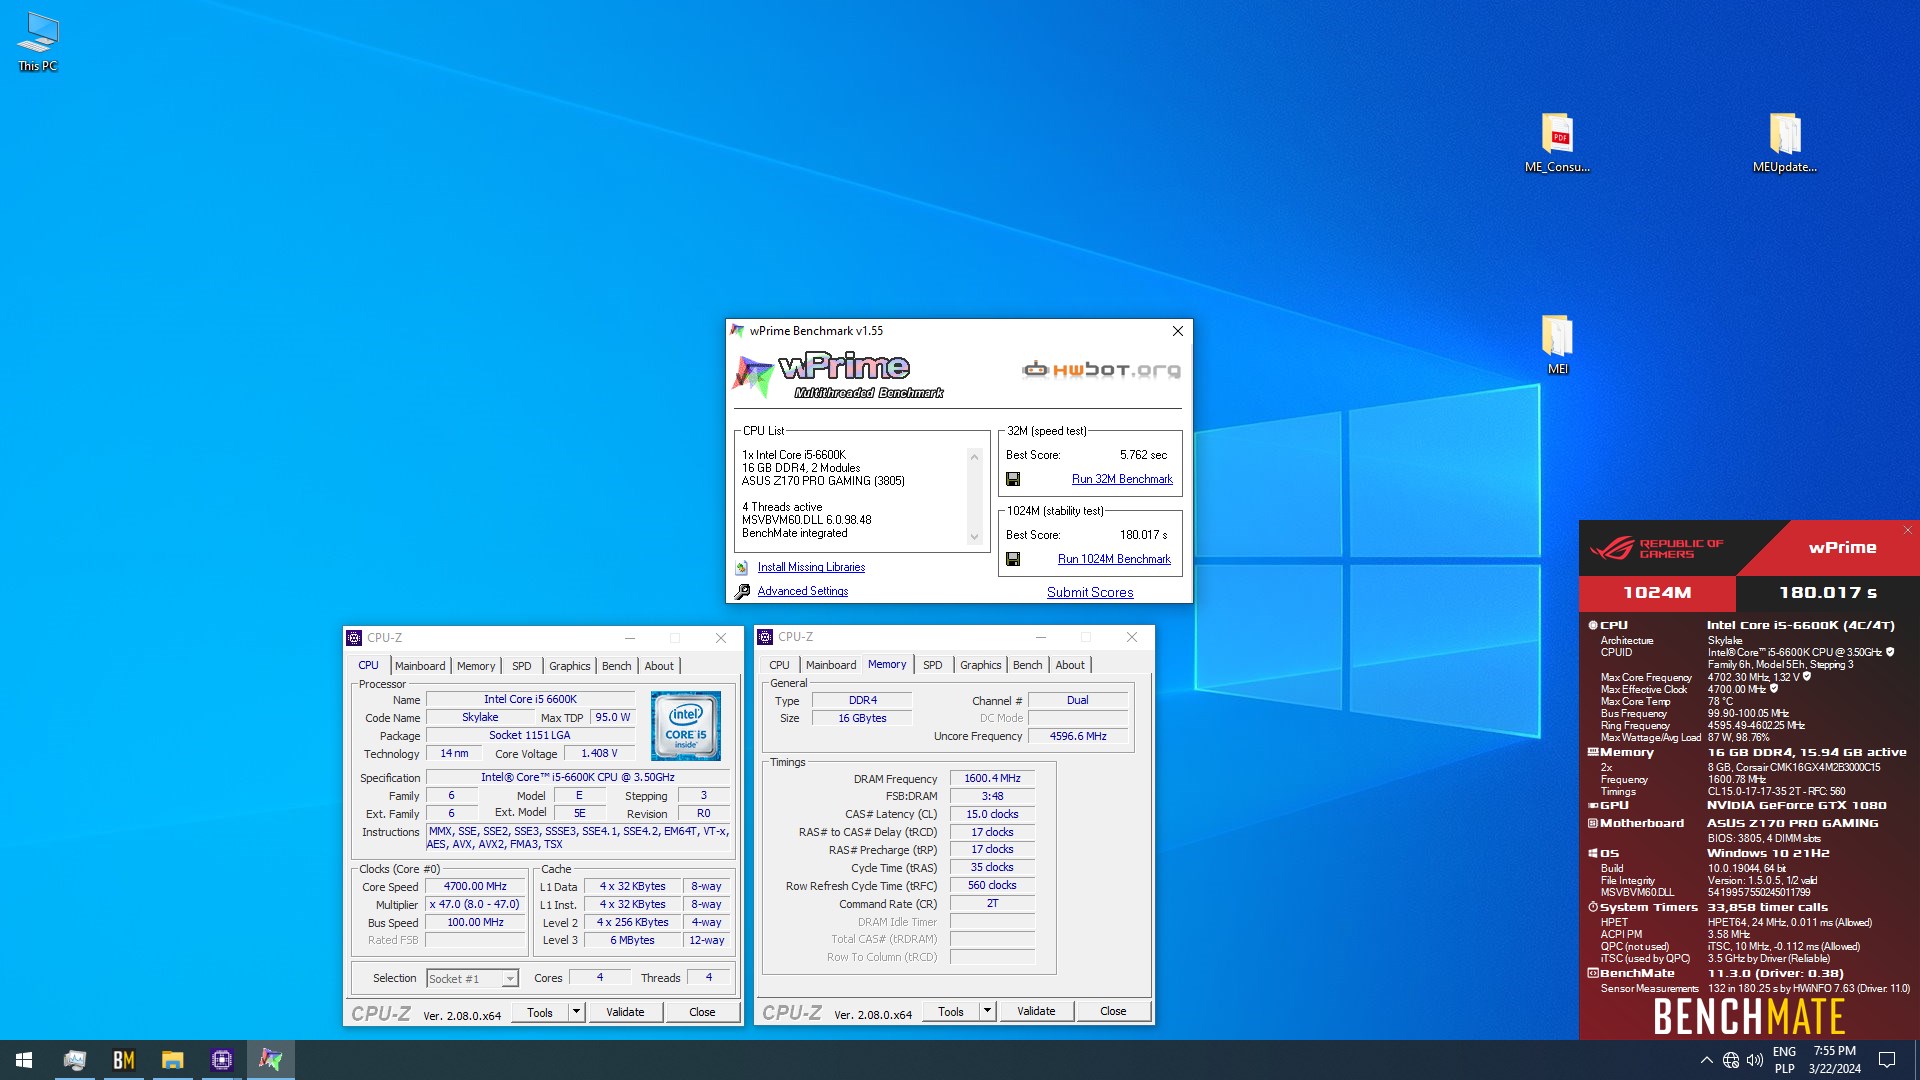Click the Install Missing Libraries icon

[742, 567]
